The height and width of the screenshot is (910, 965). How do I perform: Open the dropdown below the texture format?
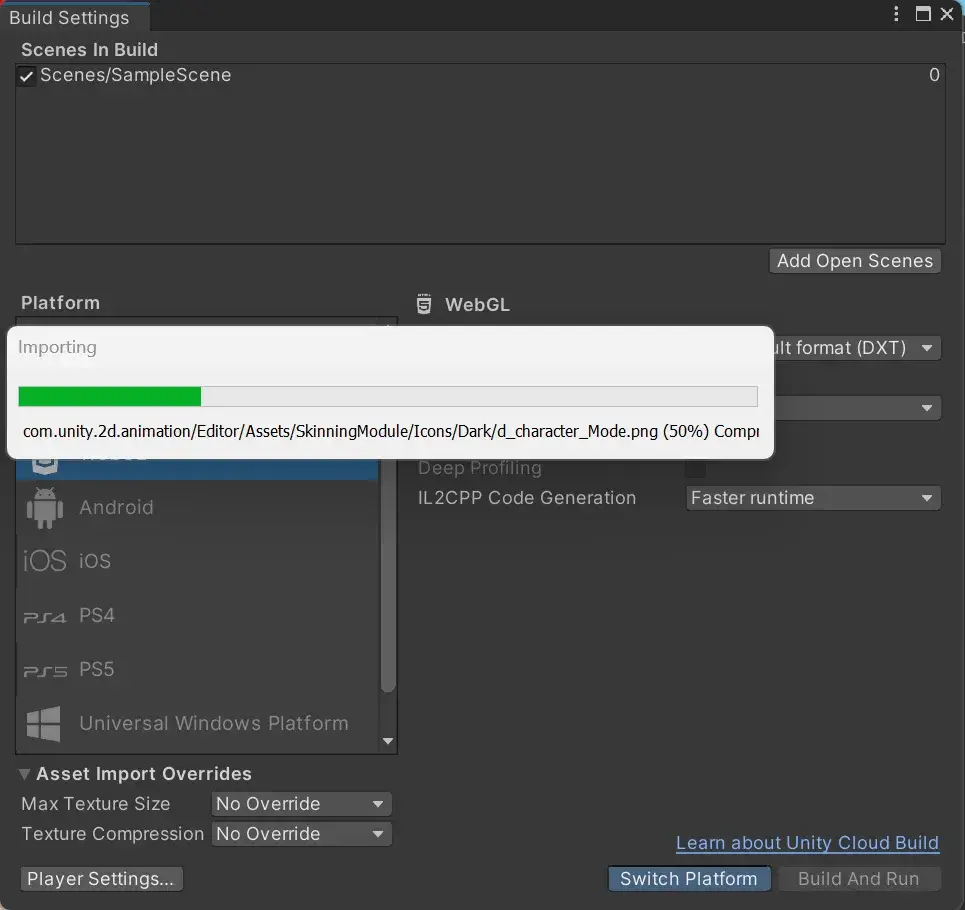856,408
